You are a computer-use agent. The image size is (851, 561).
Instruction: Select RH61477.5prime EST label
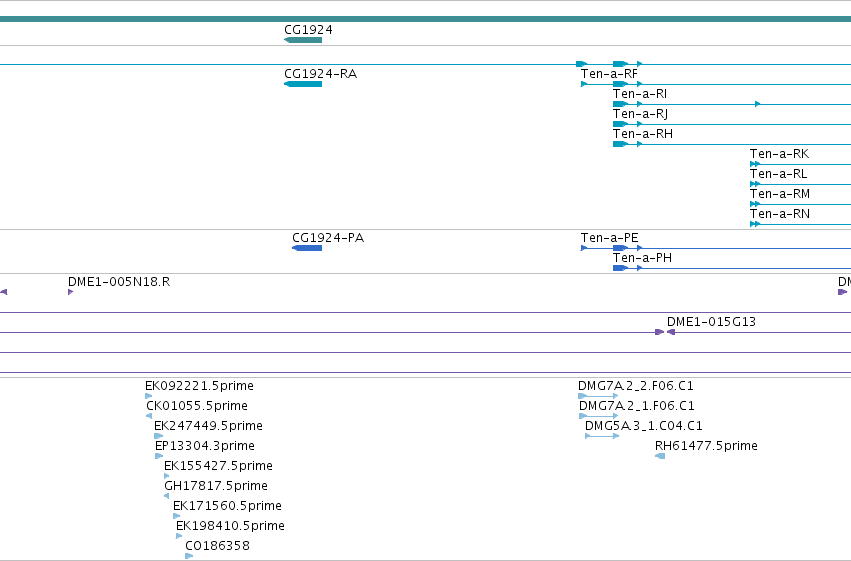pos(706,445)
